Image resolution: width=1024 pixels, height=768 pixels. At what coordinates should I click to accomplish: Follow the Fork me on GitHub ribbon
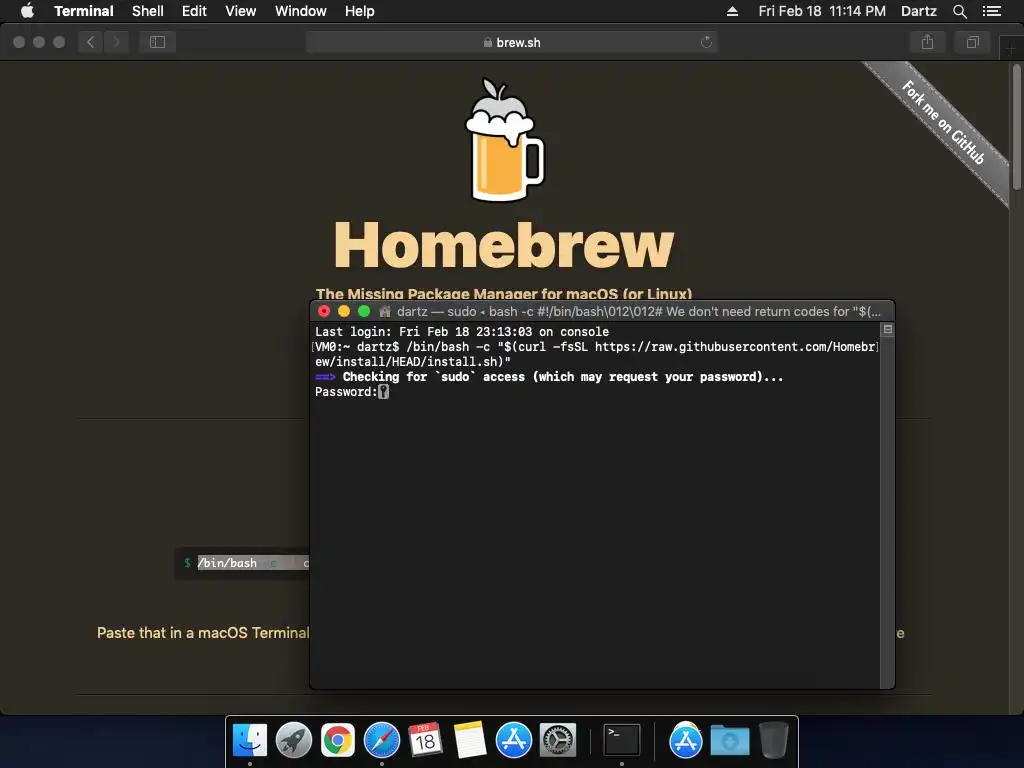click(943, 122)
